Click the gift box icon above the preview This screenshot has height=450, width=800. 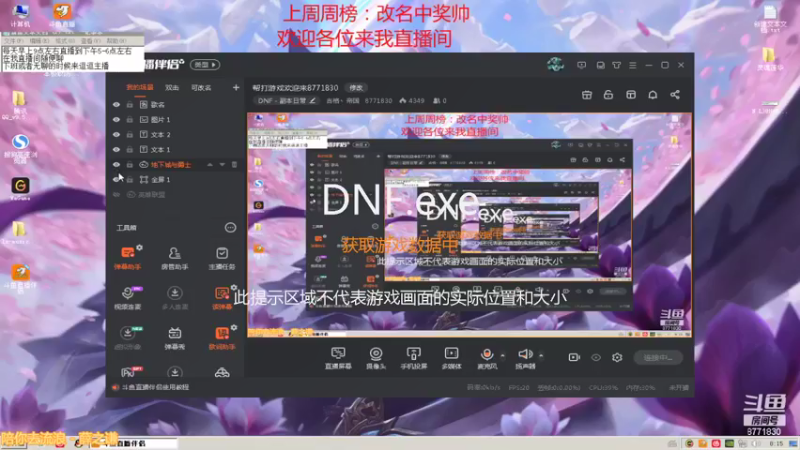coord(587,95)
